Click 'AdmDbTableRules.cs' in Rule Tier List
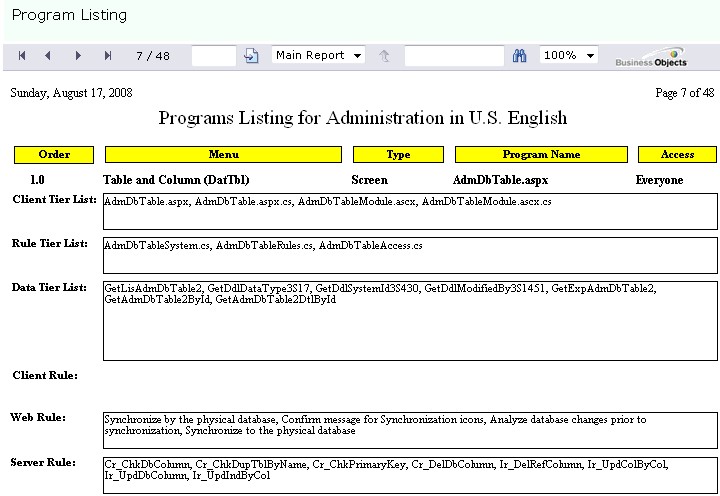The height and width of the screenshot is (496, 720). [265, 246]
